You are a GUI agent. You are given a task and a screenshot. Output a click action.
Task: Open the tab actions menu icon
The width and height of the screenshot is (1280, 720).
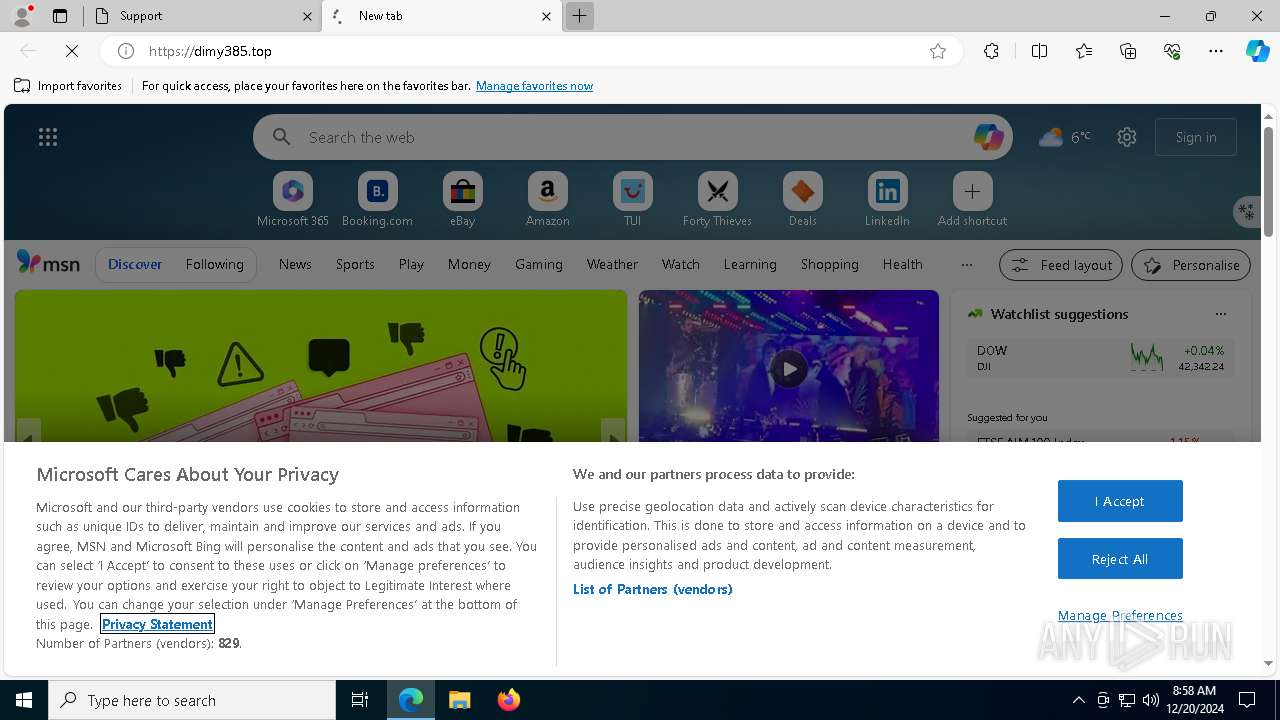[x=60, y=16]
